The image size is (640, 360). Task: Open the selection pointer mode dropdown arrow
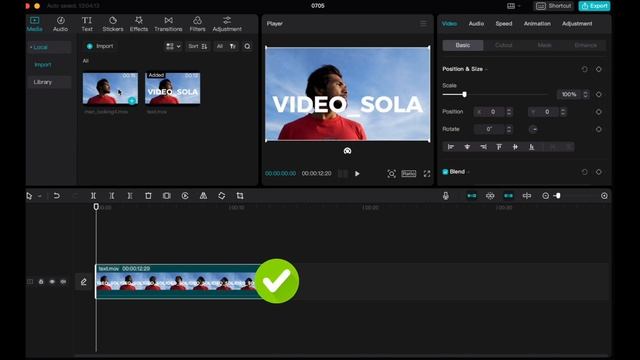click(x=40, y=196)
